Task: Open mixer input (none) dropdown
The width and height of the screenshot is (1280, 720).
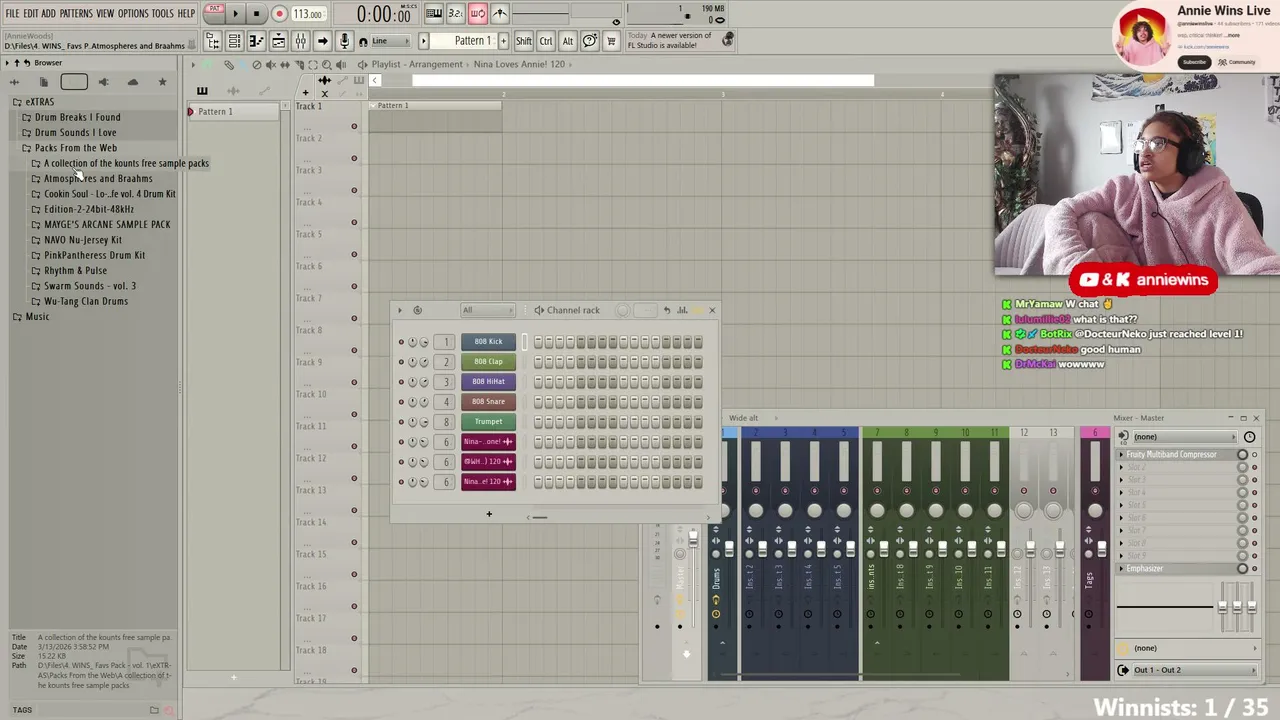Action: tap(1183, 437)
